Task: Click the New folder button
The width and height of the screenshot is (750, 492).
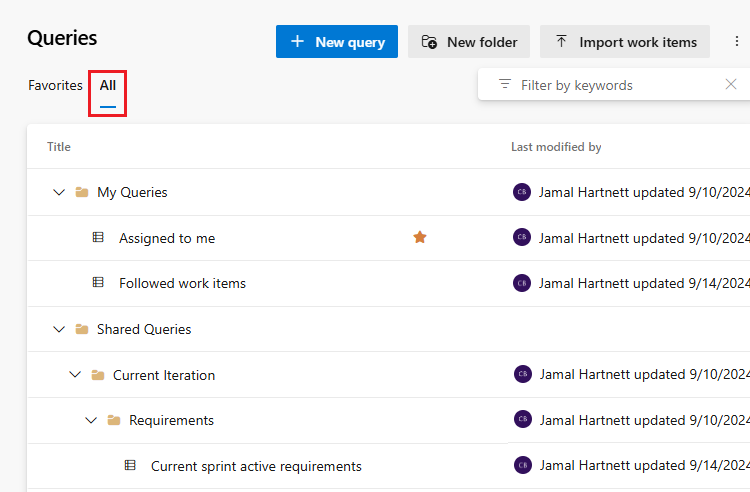Action: [x=469, y=42]
